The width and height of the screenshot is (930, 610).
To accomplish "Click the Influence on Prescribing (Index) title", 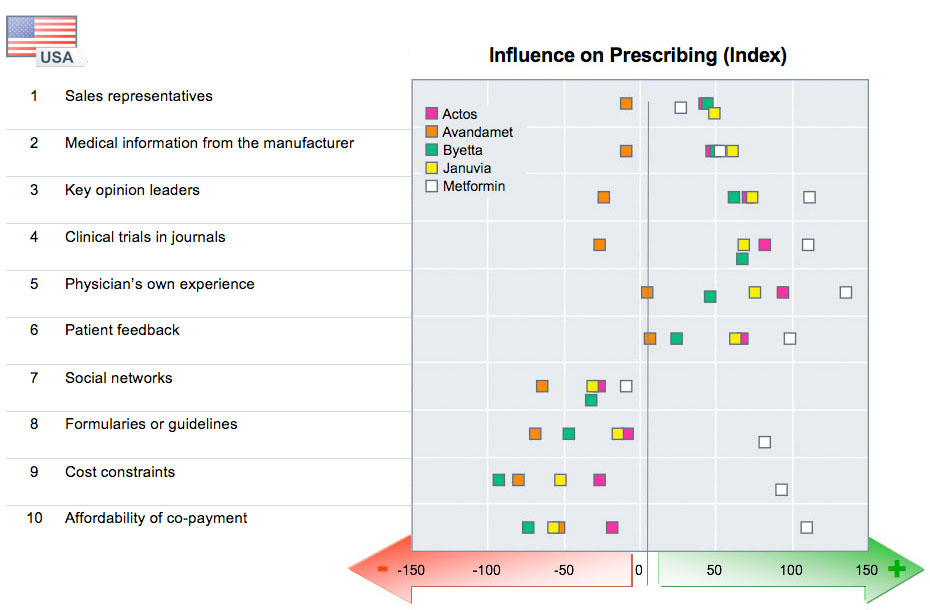I will pyautogui.click(x=638, y=56).
